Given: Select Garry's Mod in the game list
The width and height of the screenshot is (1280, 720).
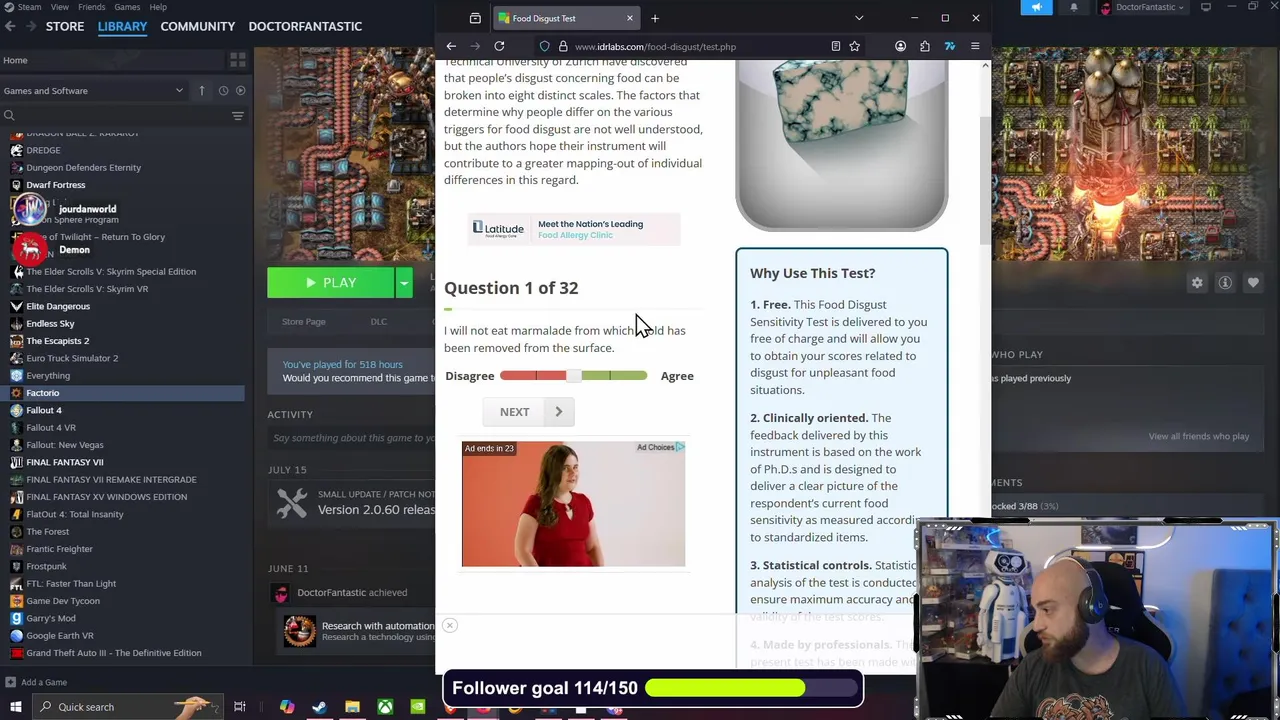Looking at the screenshot, I should tap(50, 618).
